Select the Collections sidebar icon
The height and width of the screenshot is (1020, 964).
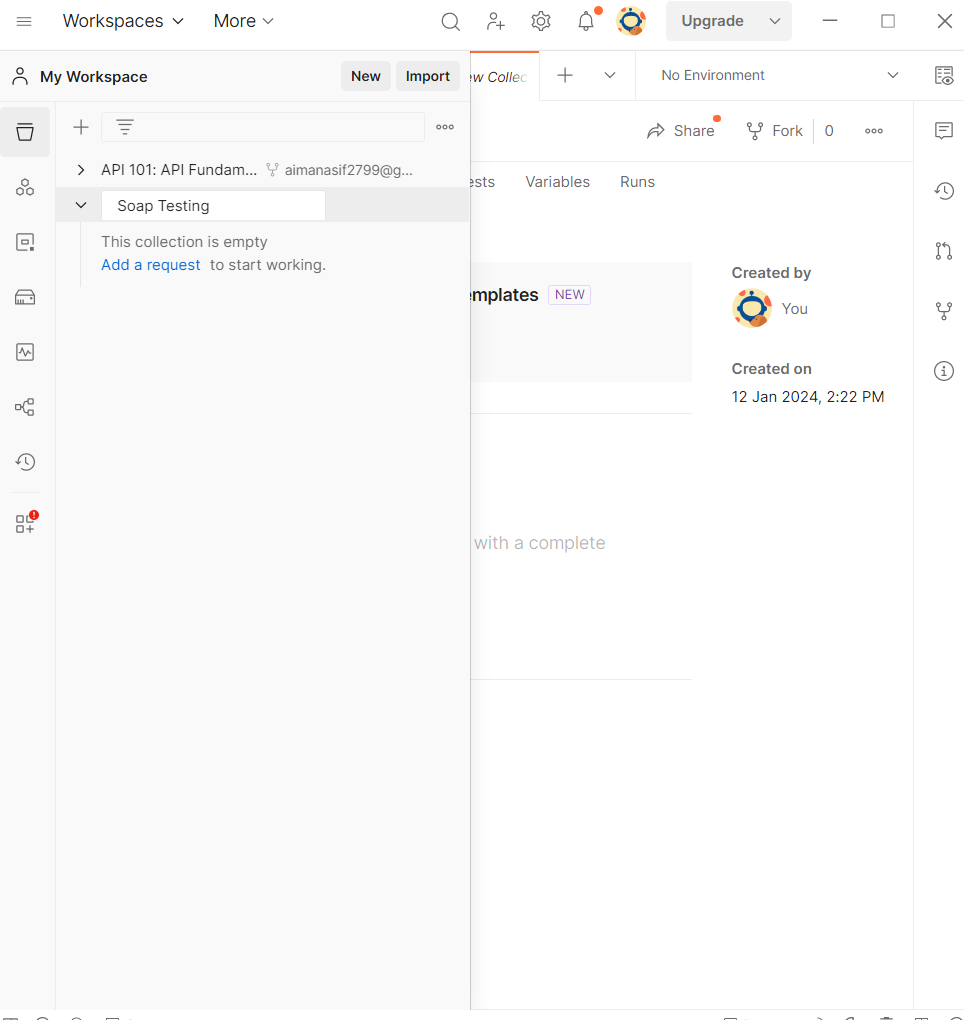25,132
